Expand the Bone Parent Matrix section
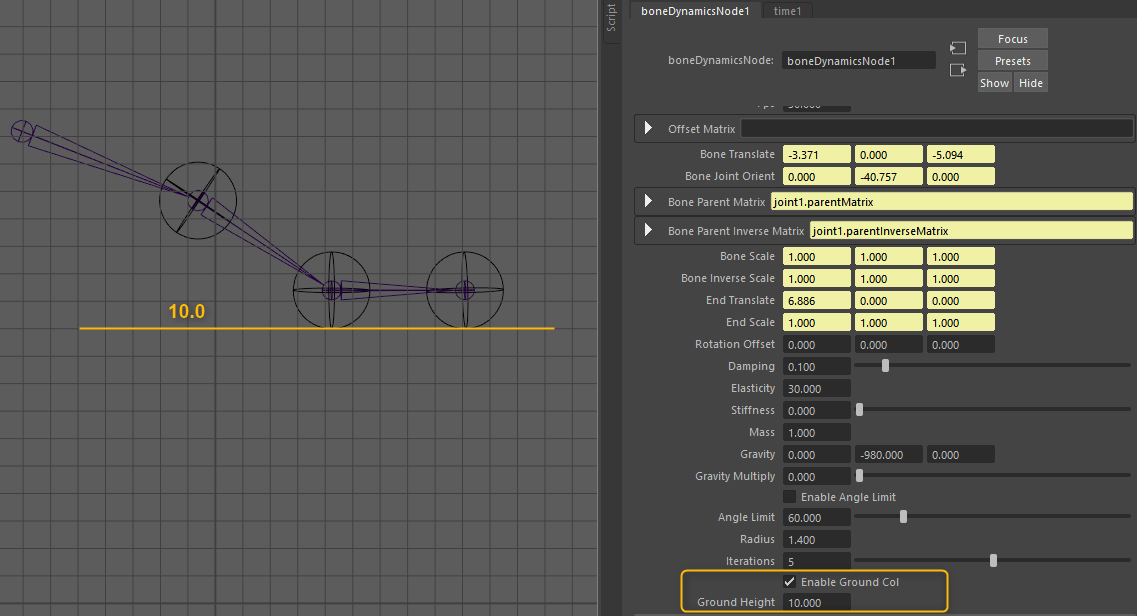Viewport: 1137px width, 616px height. pos(648,202)
